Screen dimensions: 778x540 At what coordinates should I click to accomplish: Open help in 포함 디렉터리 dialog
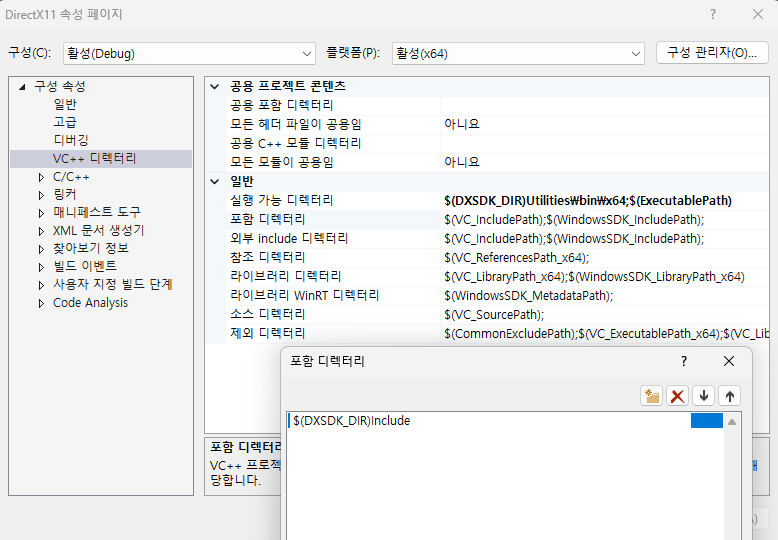coord(684,361)
